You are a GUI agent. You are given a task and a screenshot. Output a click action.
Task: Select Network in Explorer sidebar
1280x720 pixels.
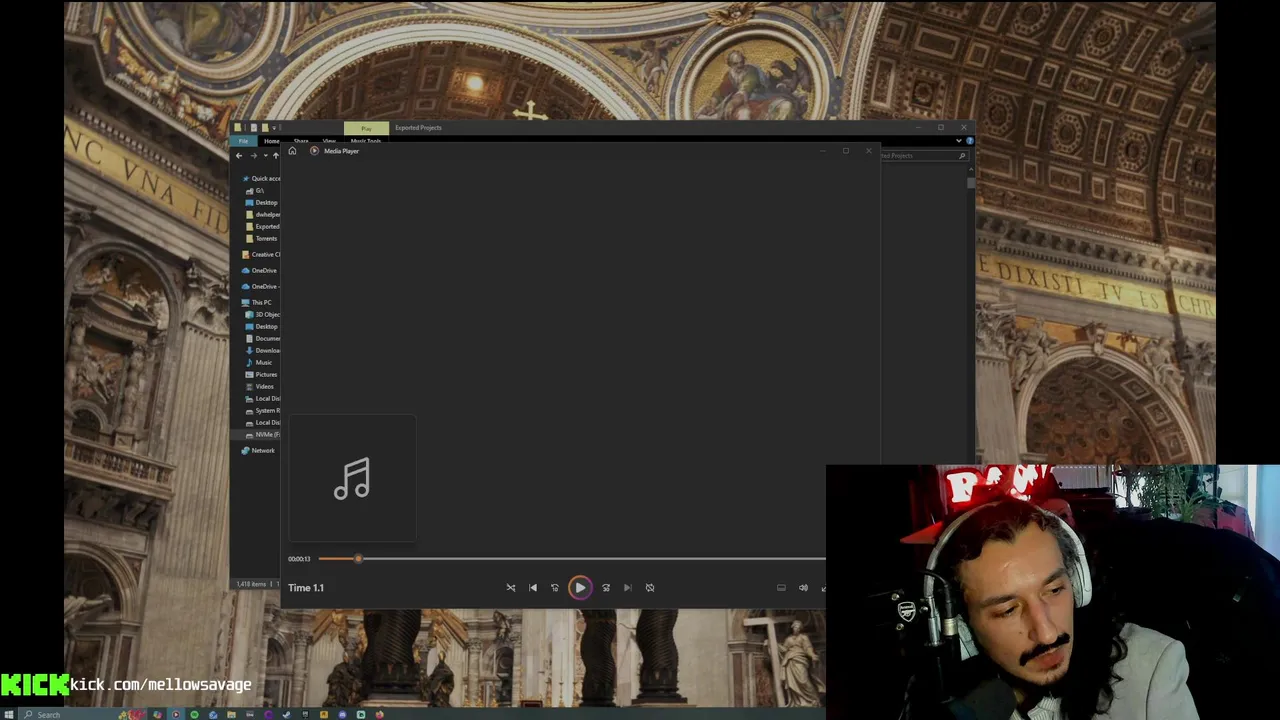(258, 451)
